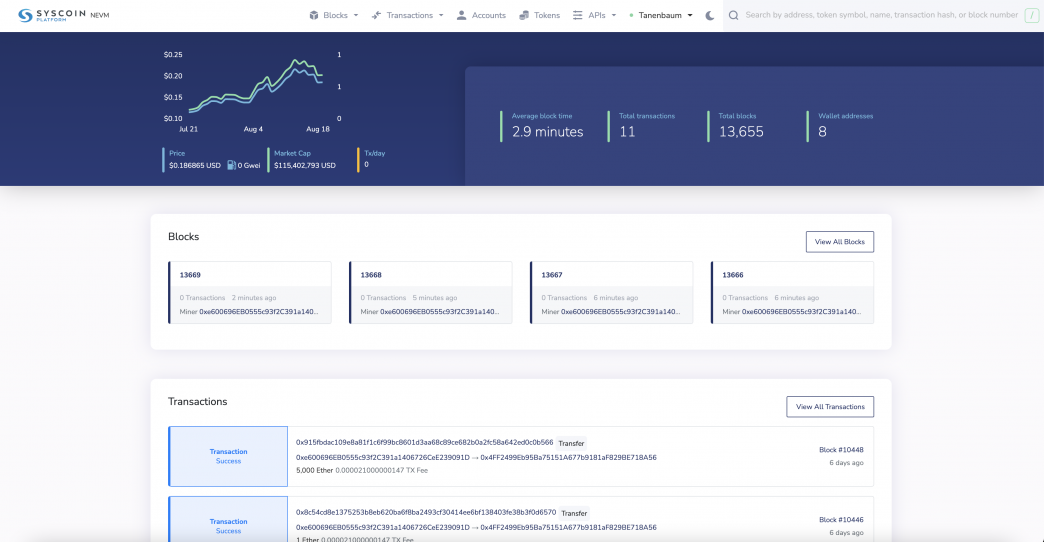Click the Tokens coins icon
Image resolution: width=1044 pixels, height=542 pixels.
tap(525, 16)
